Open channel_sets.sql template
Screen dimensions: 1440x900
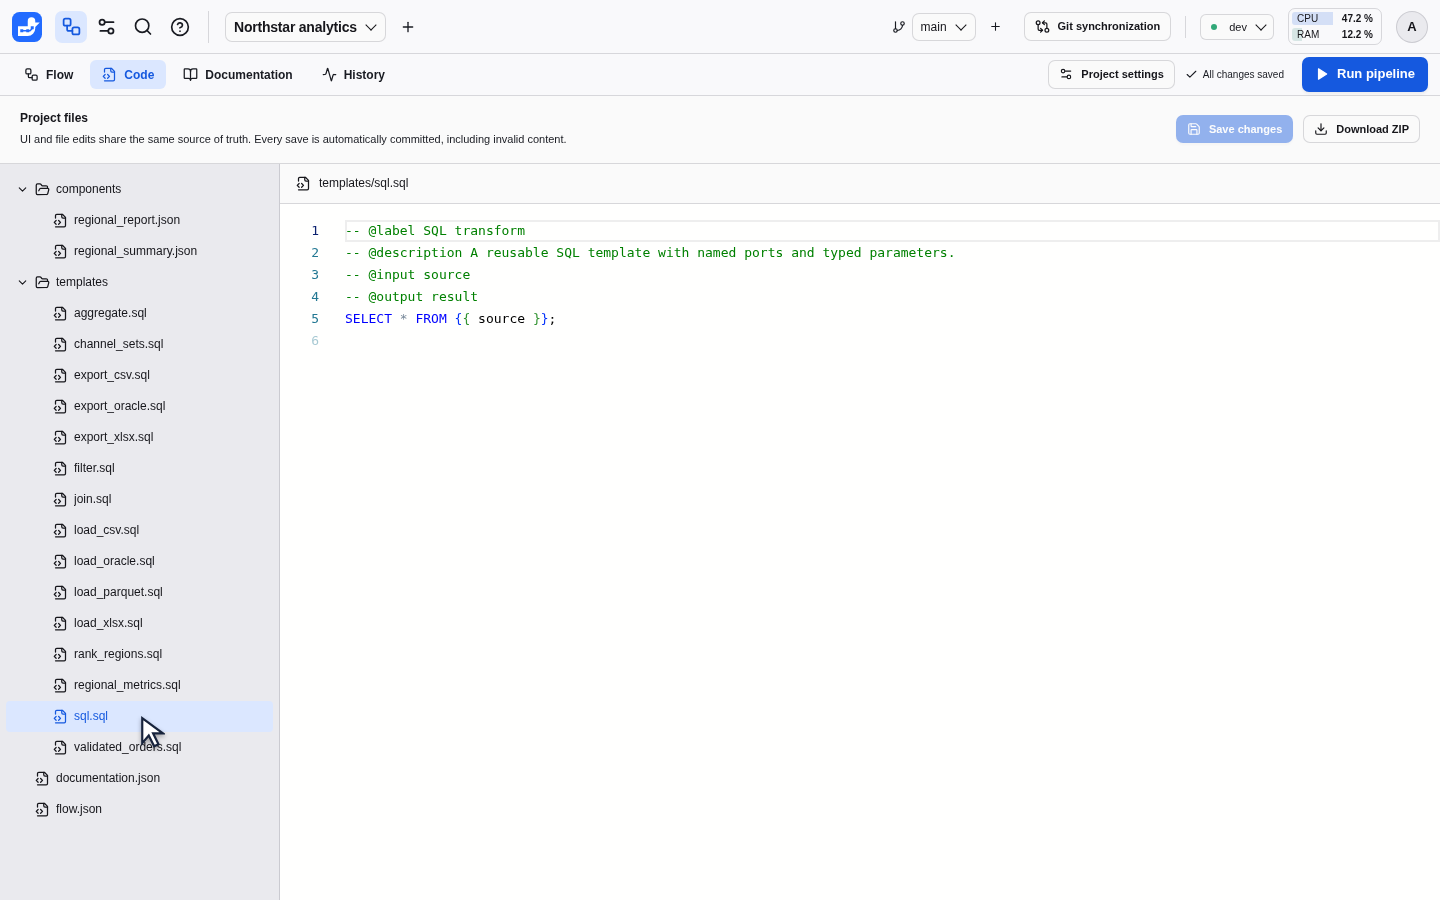coord(140,344)
